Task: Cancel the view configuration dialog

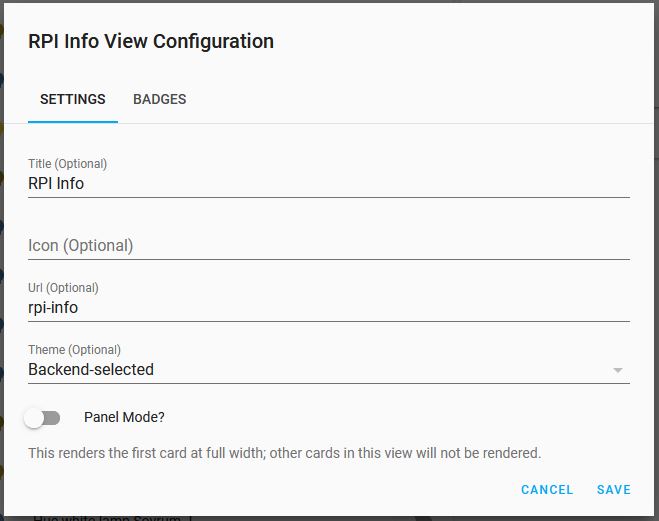Action: (x=547, y=489)
